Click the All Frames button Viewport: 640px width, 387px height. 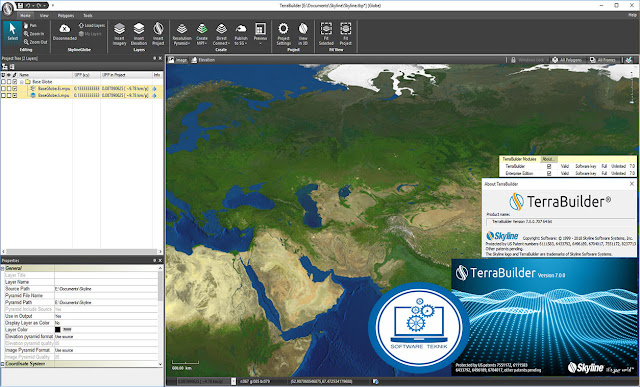tap(602, 60)
